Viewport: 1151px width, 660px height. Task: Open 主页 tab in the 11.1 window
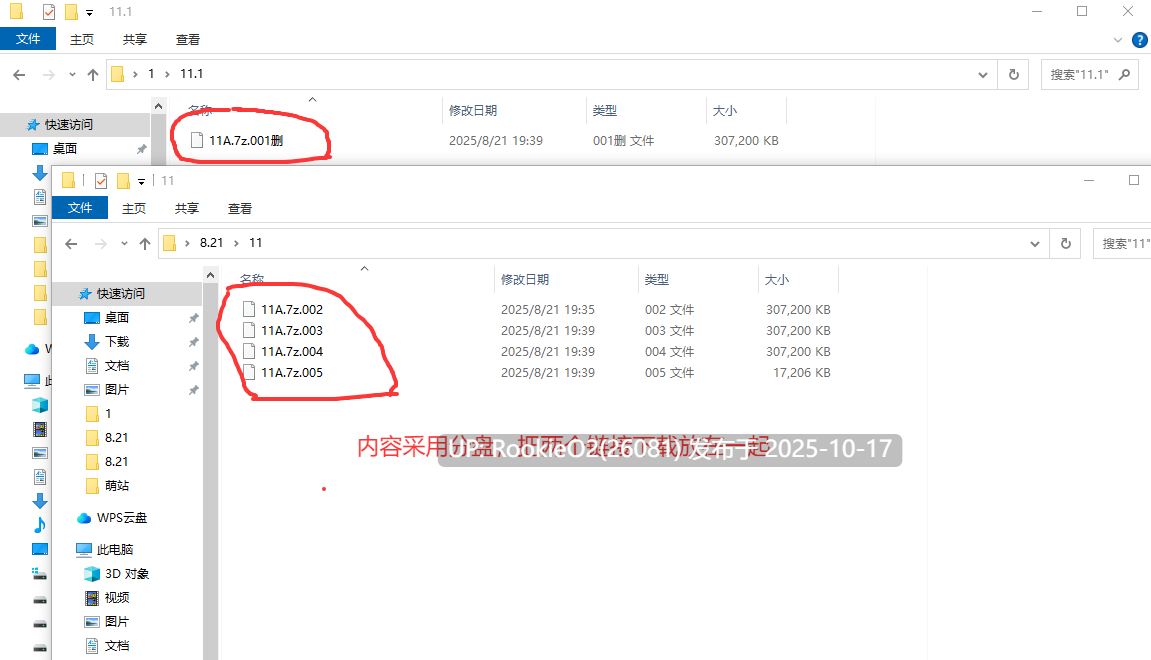click(81, 40)
